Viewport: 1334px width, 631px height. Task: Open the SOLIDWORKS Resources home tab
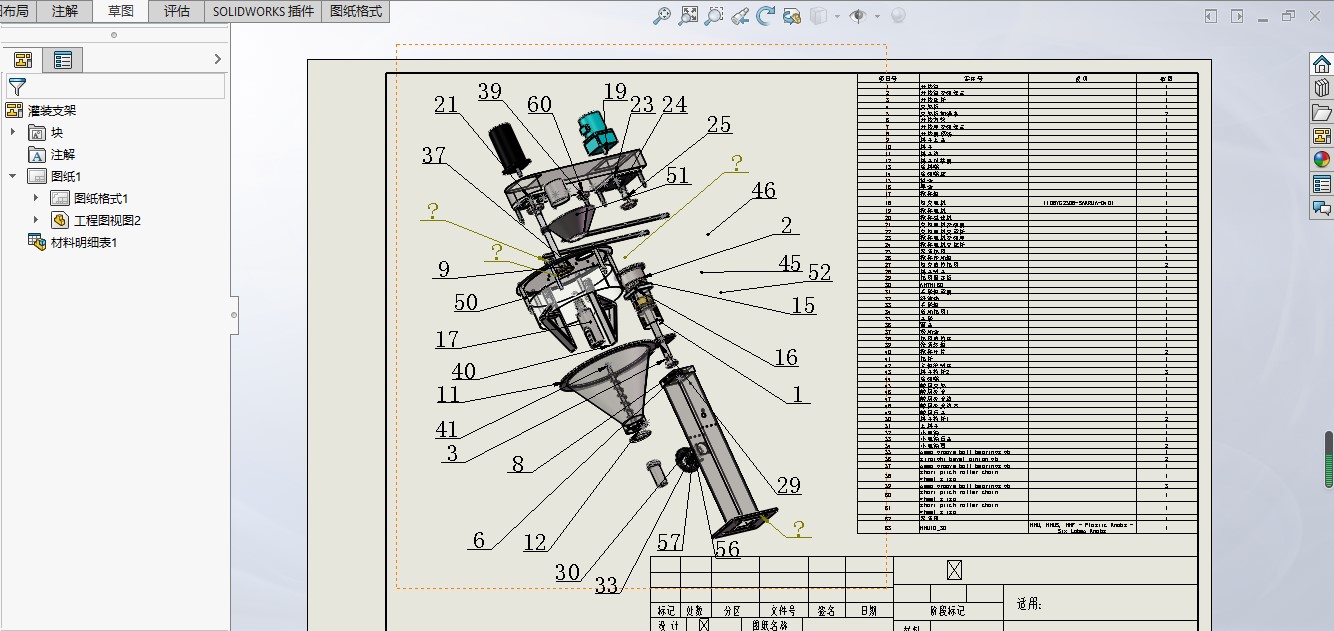1321,64
